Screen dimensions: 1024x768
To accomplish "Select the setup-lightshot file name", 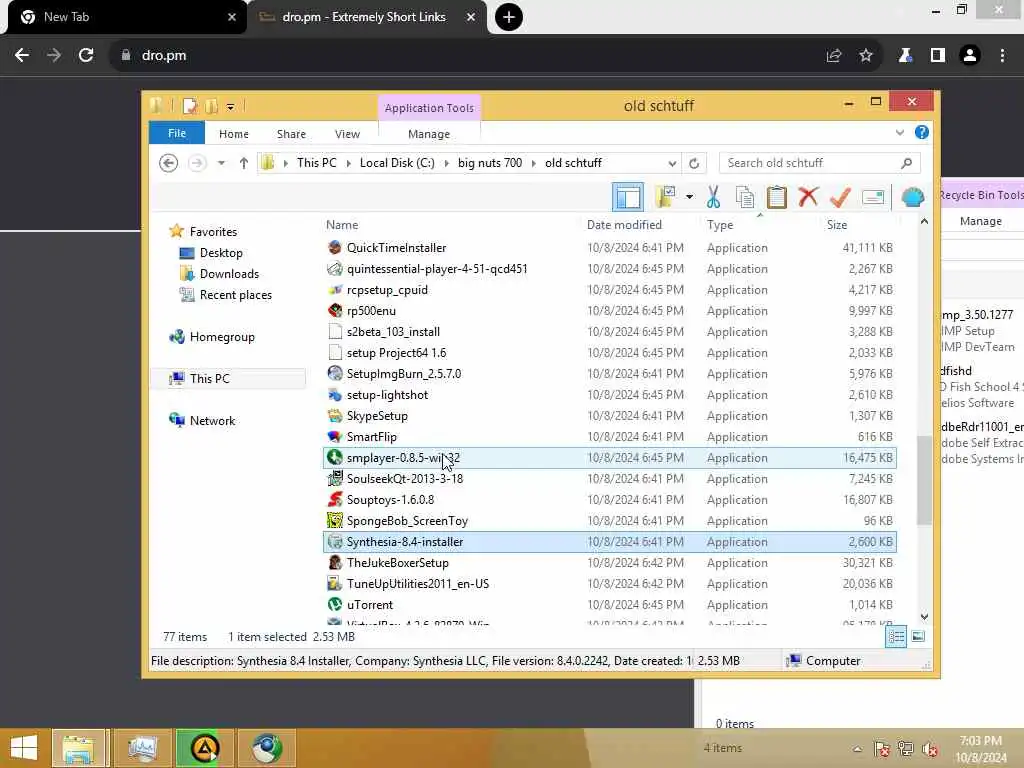I will [x=387, y=395].
